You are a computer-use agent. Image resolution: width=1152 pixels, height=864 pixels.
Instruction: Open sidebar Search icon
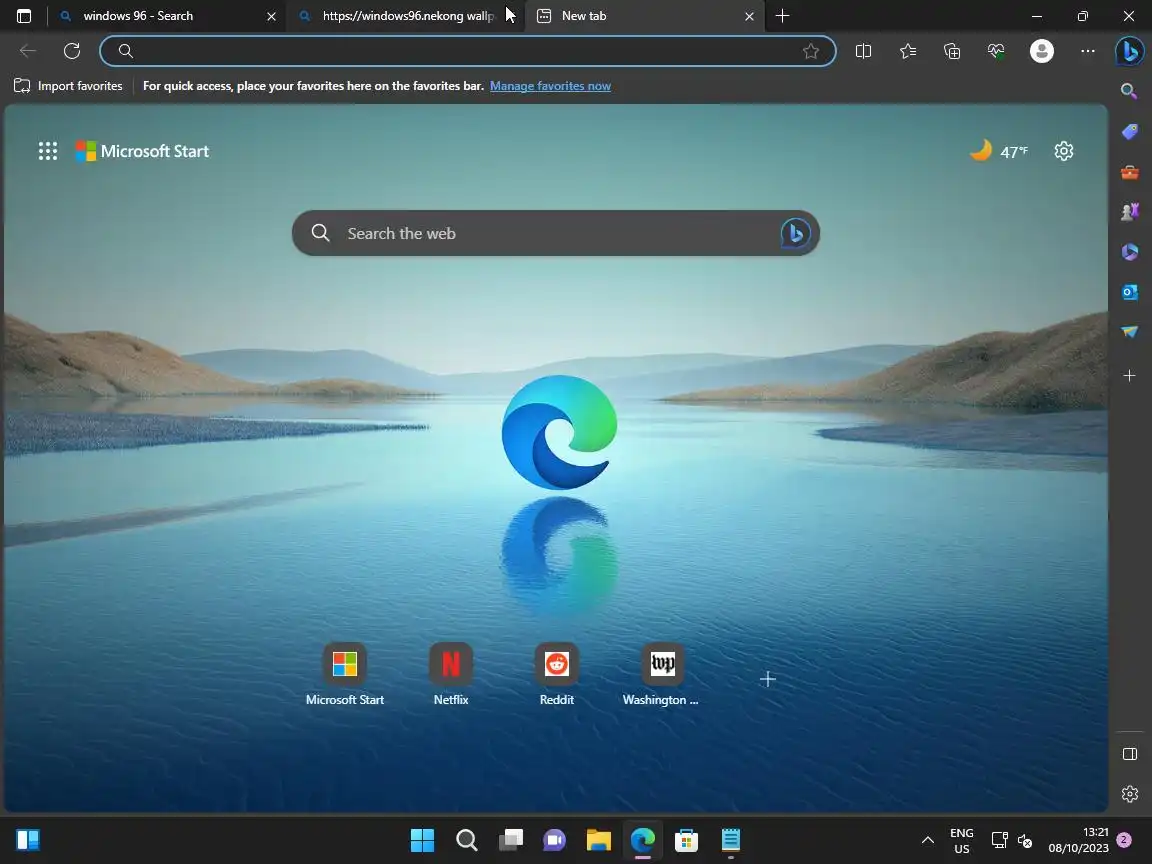tap(1129, 91)
